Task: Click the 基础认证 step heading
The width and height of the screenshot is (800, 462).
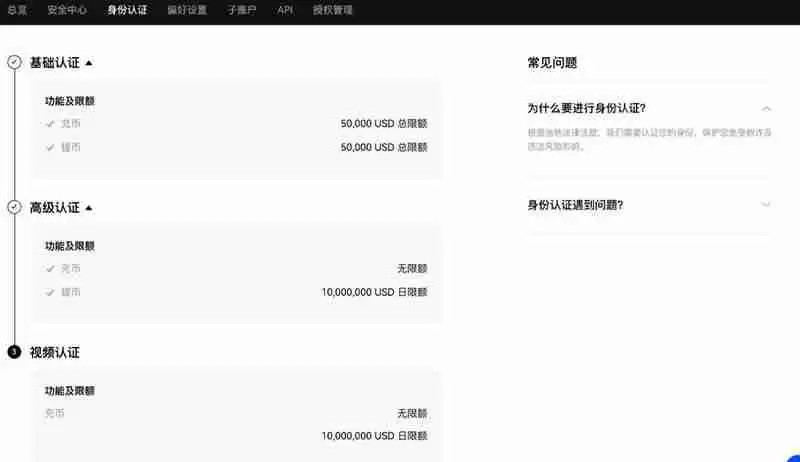Action: click(x=55, y=63)
